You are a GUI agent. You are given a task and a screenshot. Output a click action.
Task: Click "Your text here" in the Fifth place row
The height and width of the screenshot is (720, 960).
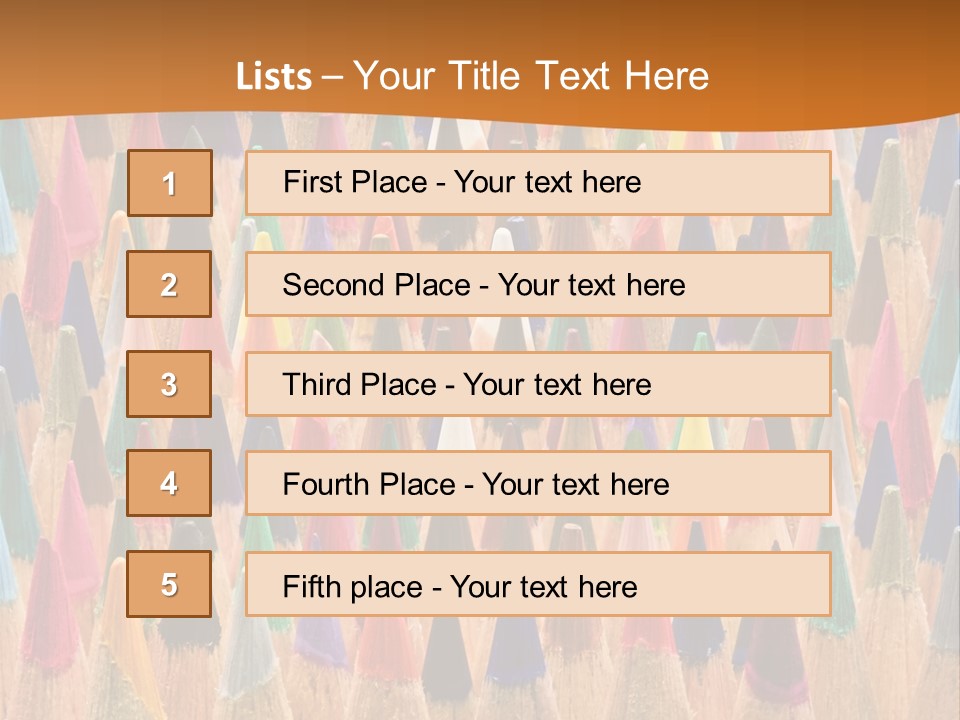pos(543,586)
